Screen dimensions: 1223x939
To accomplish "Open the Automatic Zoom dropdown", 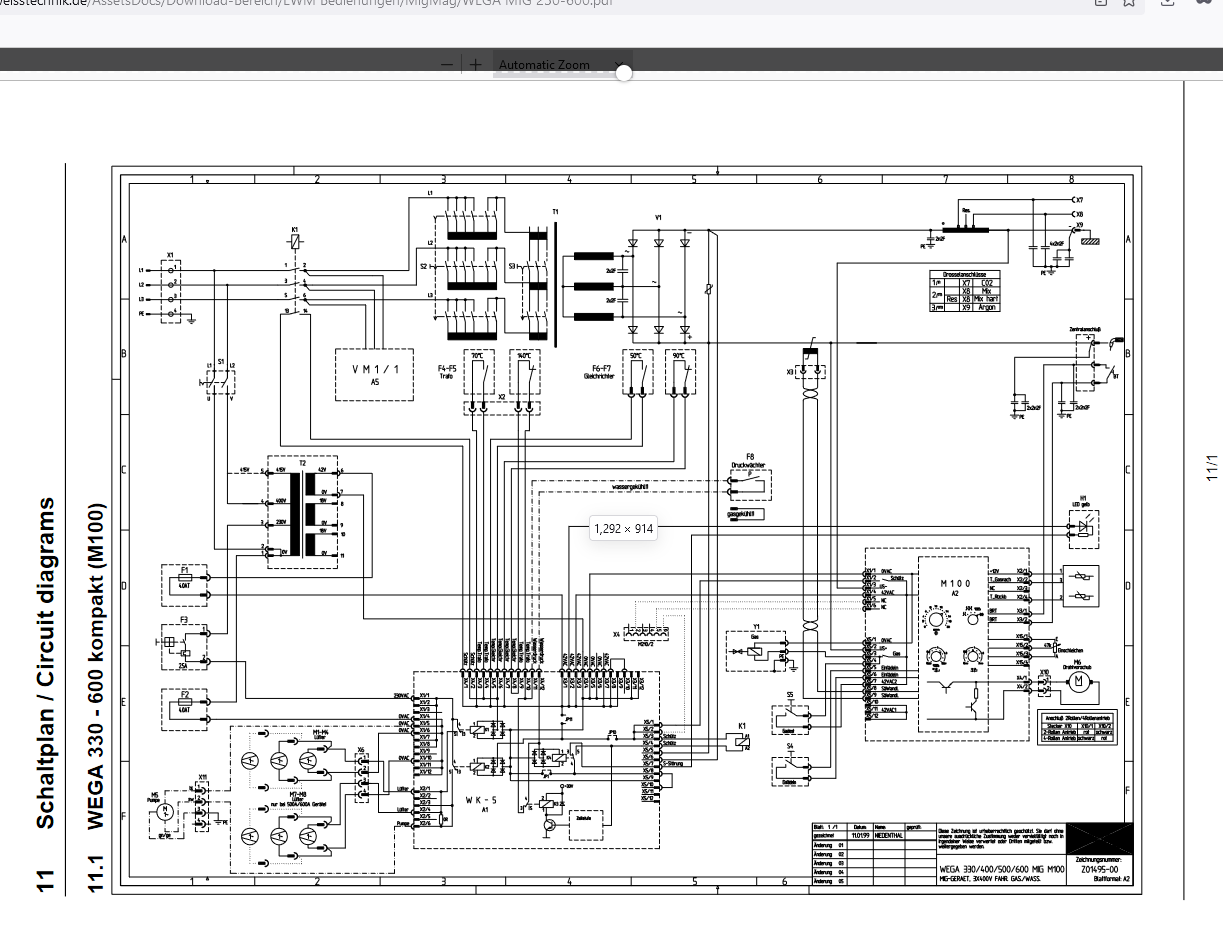I will pos(561,65).
